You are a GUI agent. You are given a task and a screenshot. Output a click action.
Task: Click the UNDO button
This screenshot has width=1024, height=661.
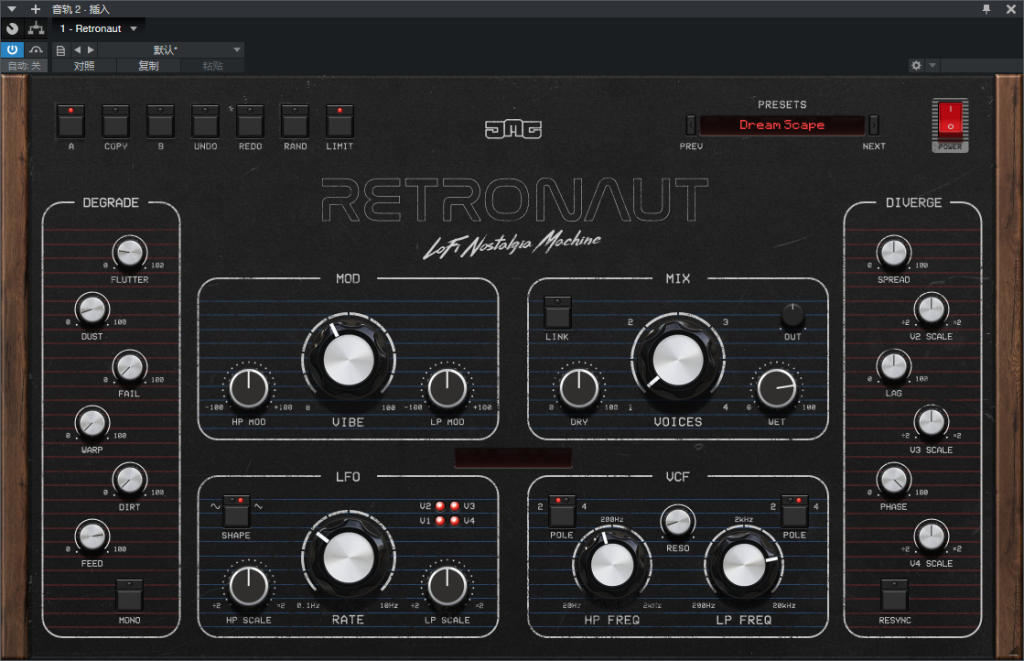(x=205, y=121)
